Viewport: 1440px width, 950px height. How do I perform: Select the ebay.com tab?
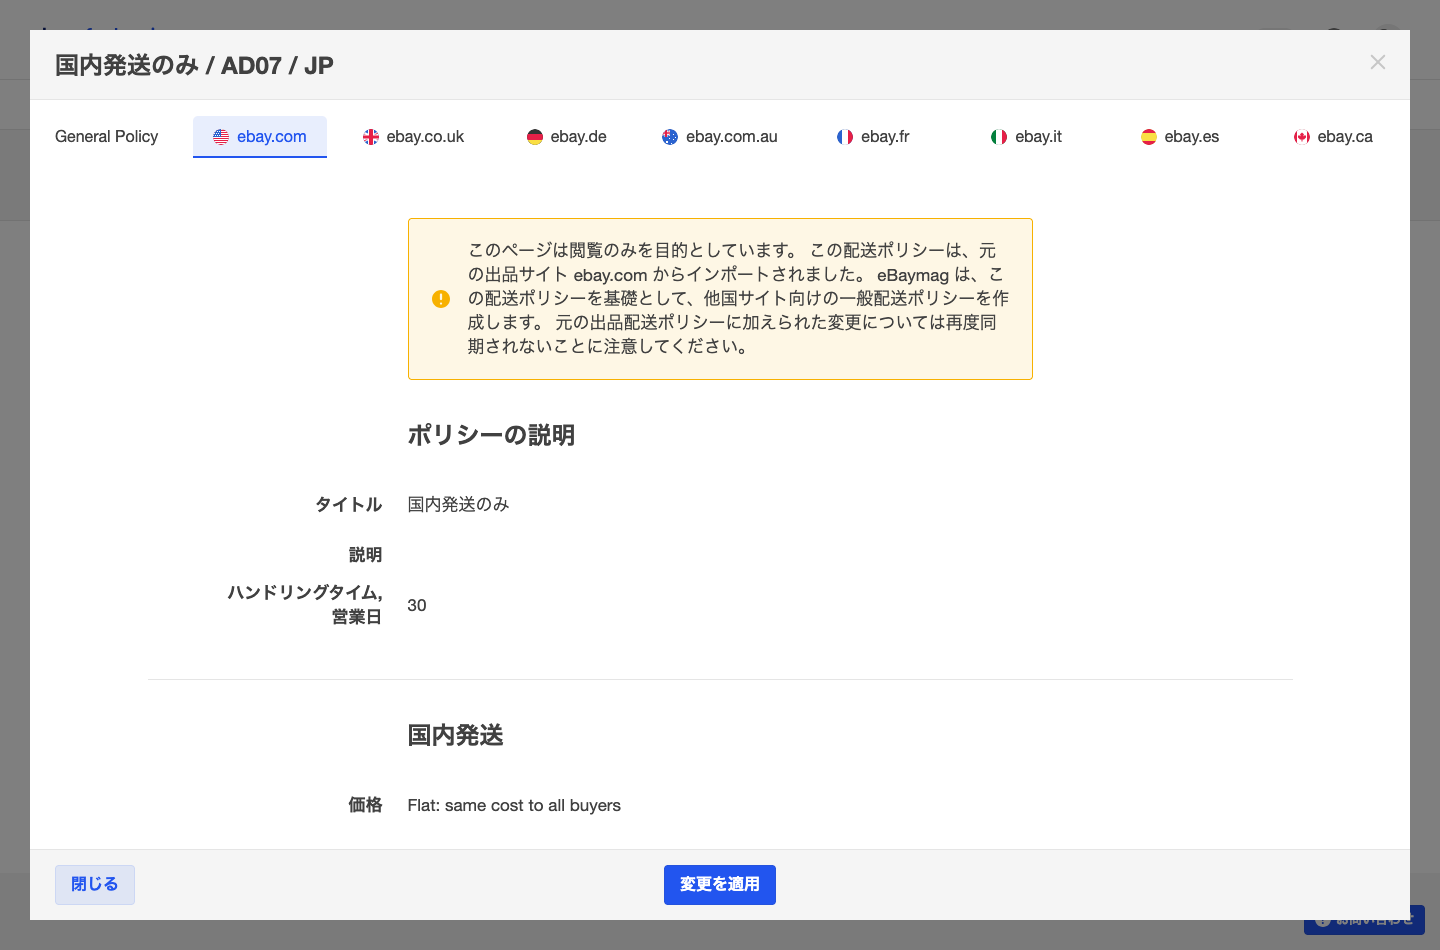pyautogui.click(x=260, y=137)
